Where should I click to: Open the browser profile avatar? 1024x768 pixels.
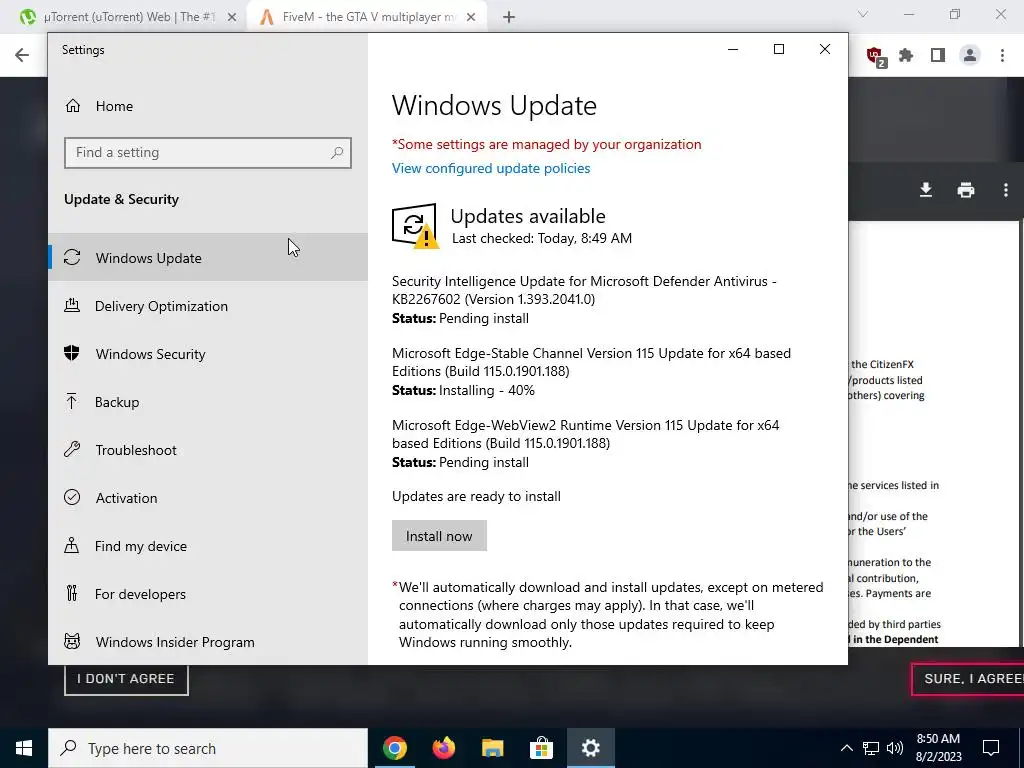click(970, 56)
